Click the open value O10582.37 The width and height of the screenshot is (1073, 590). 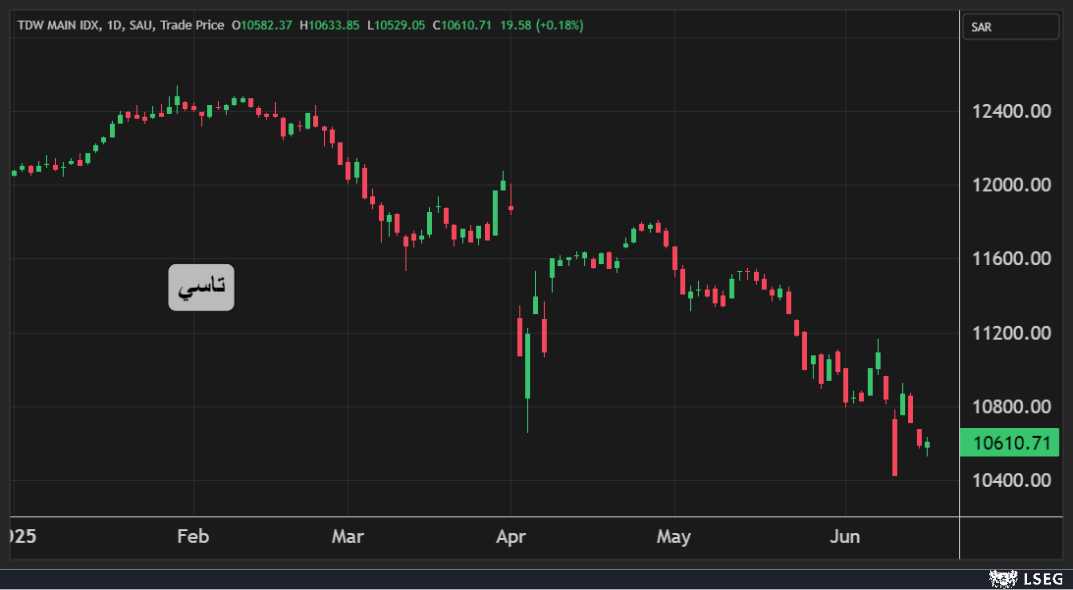261,25
